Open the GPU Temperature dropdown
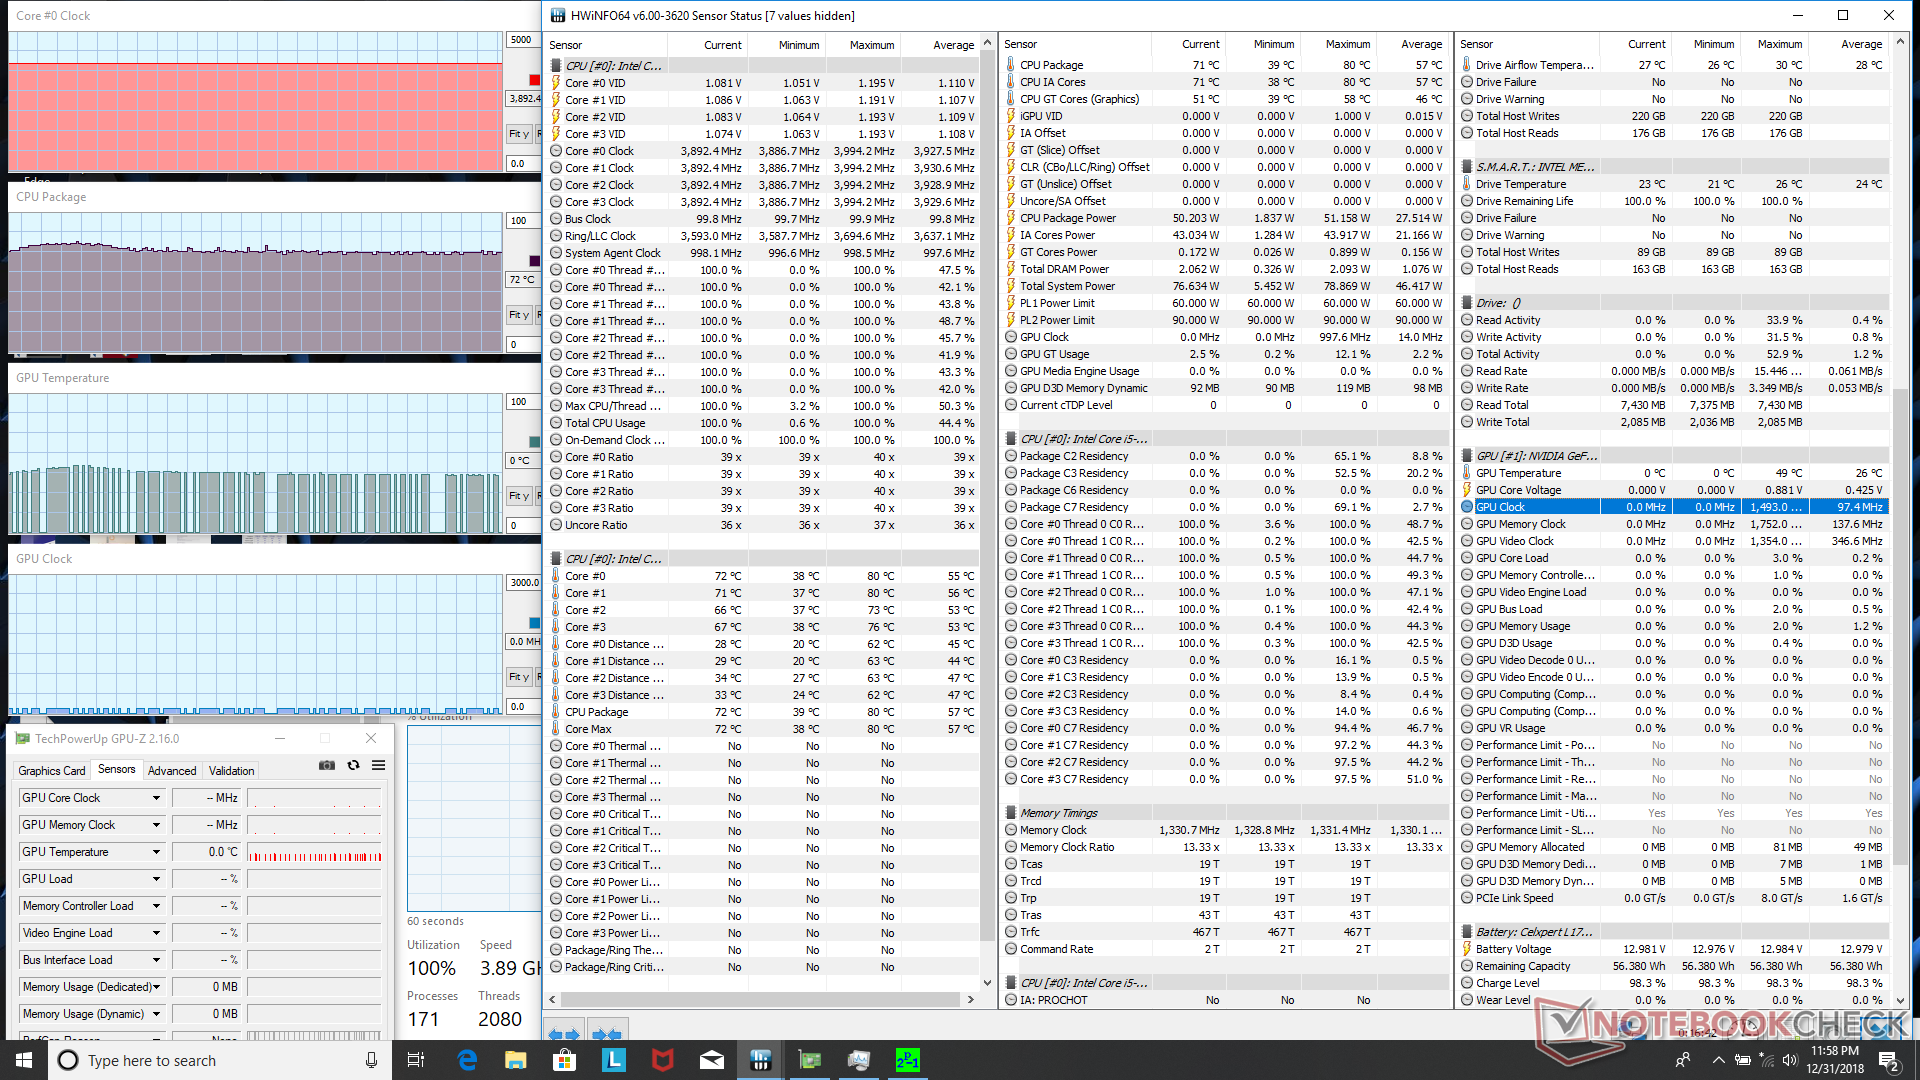The image size is (1920, 1080). (x=156, y=852)
